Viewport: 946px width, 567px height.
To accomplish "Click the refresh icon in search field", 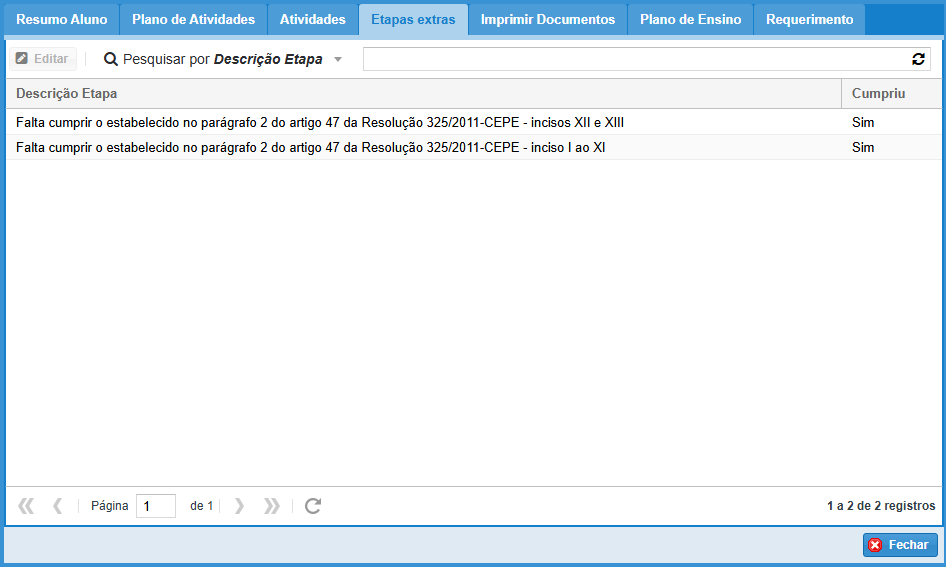I will [918, 60].
